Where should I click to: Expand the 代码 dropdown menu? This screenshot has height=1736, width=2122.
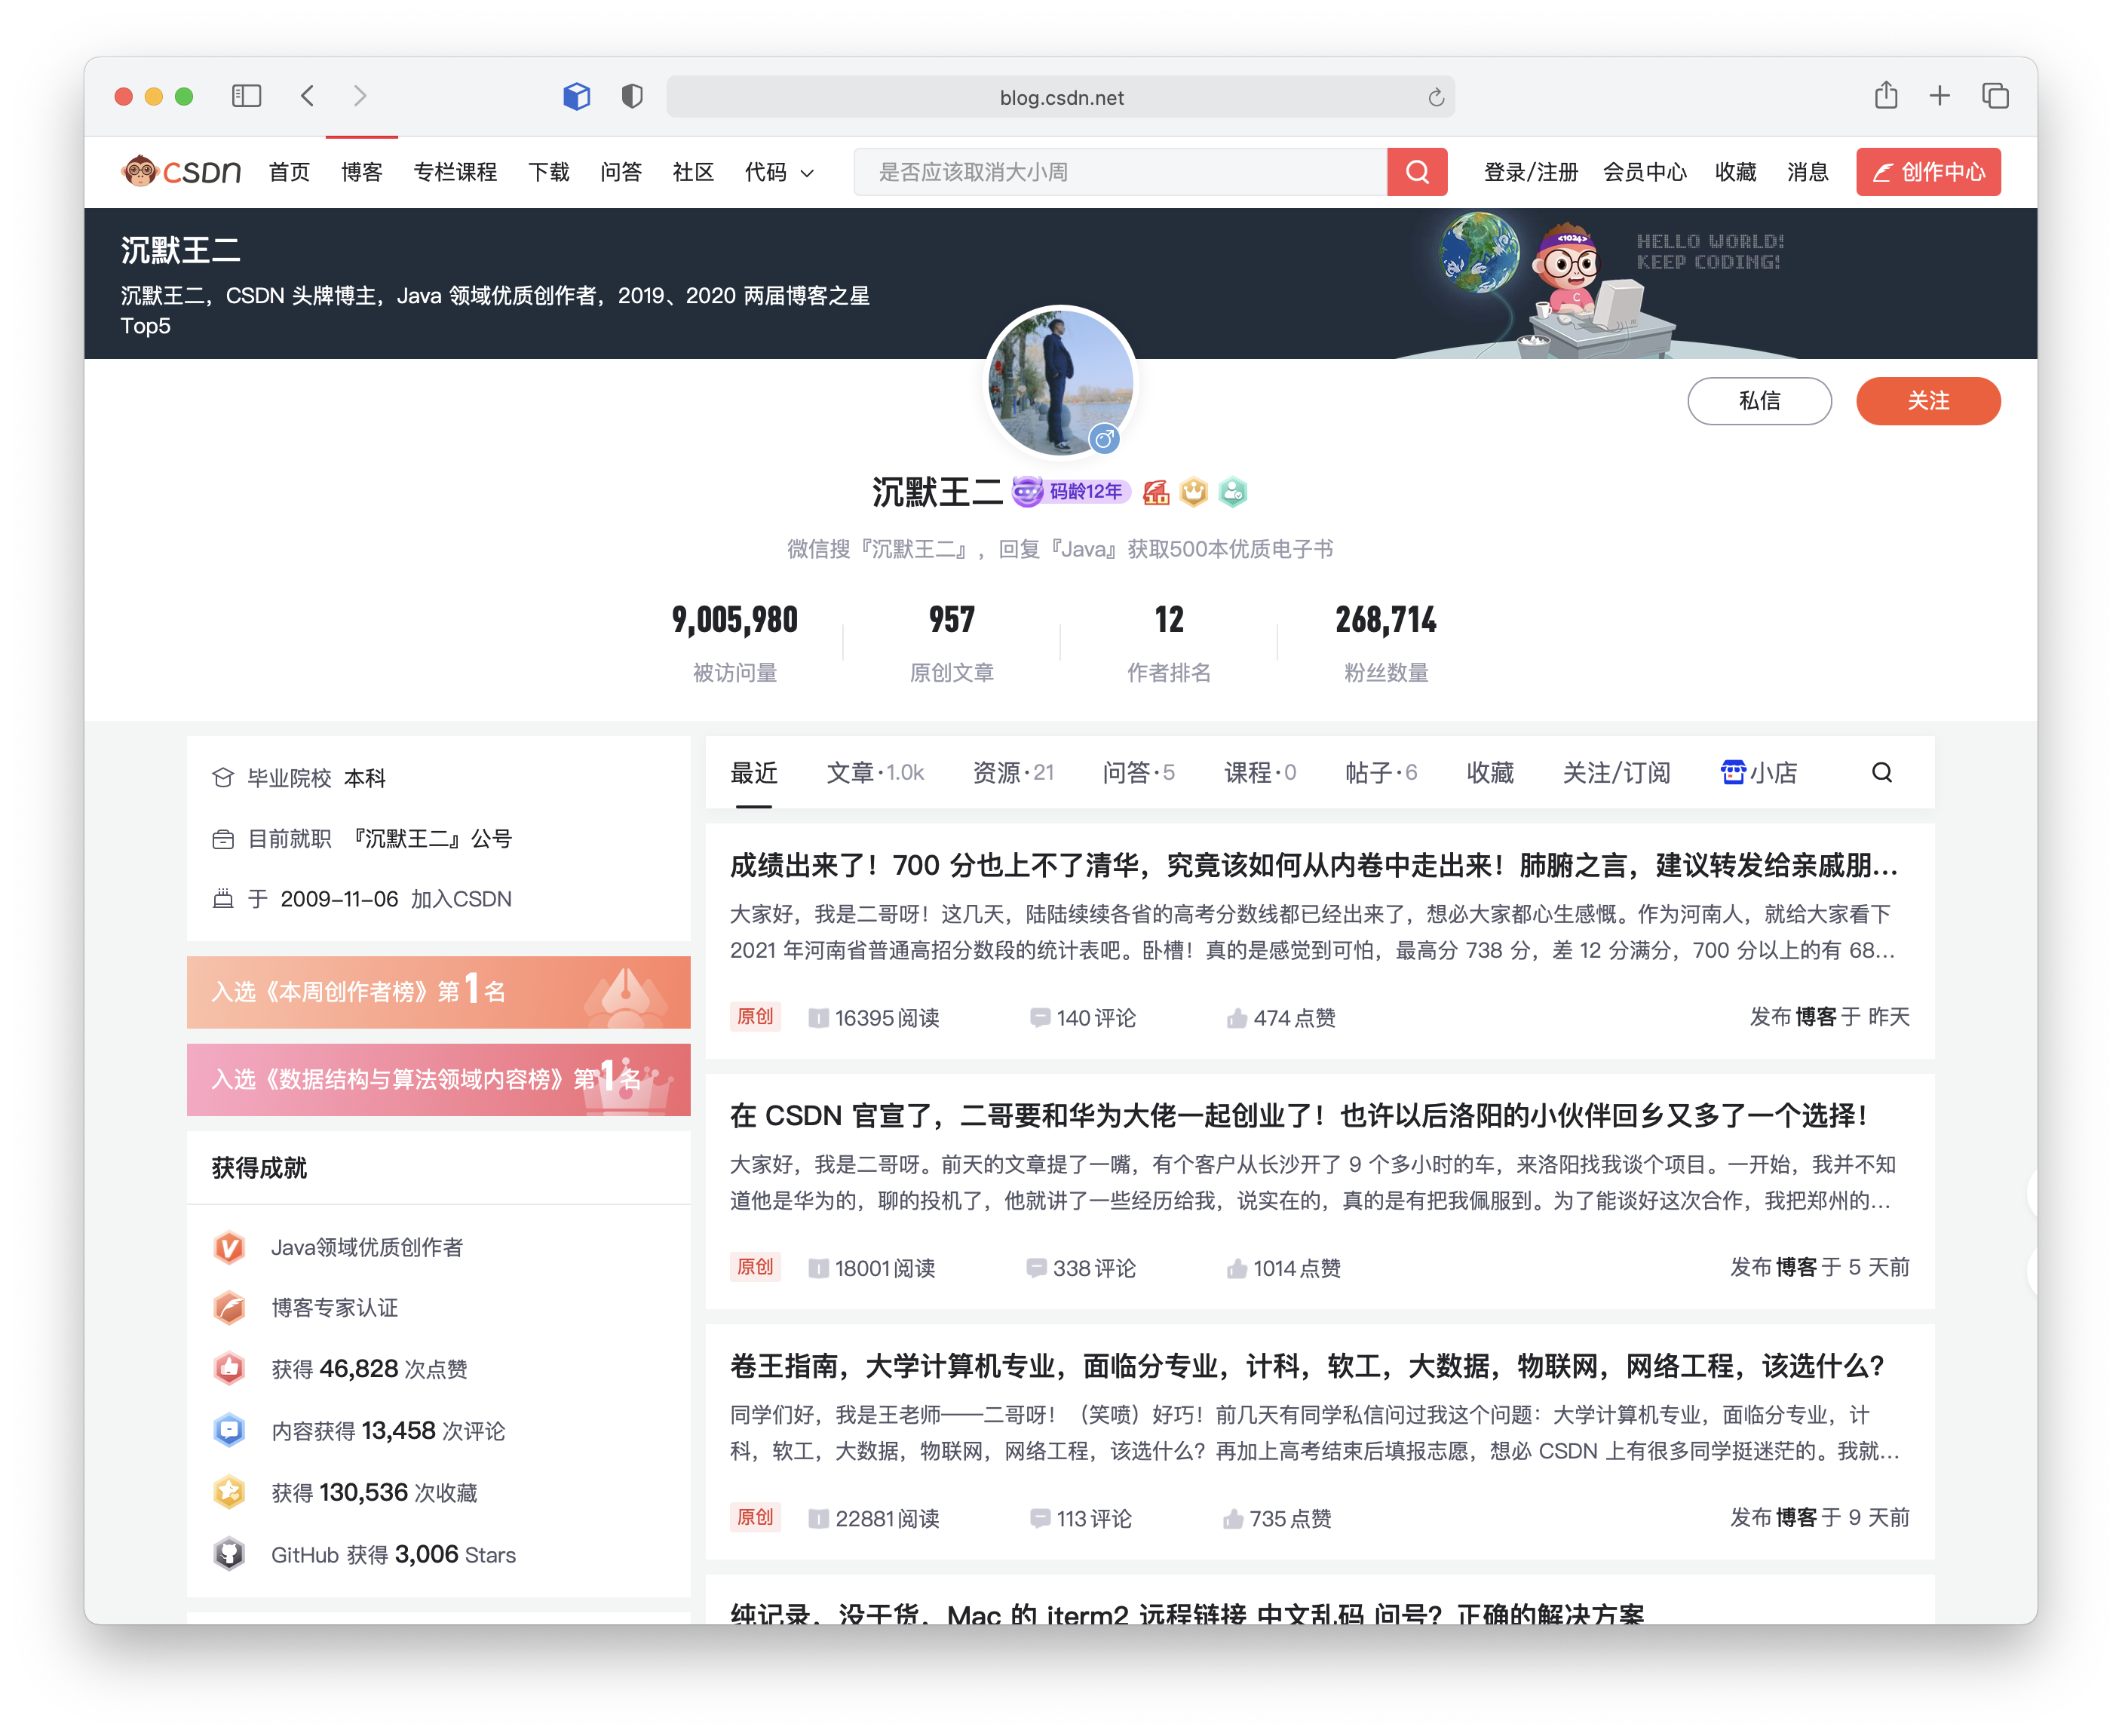[779, 173]
